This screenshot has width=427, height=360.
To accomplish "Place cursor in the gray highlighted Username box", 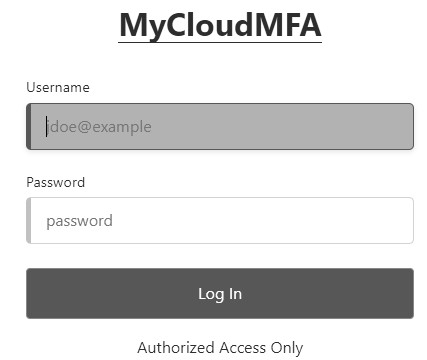I will coord(220,127).
